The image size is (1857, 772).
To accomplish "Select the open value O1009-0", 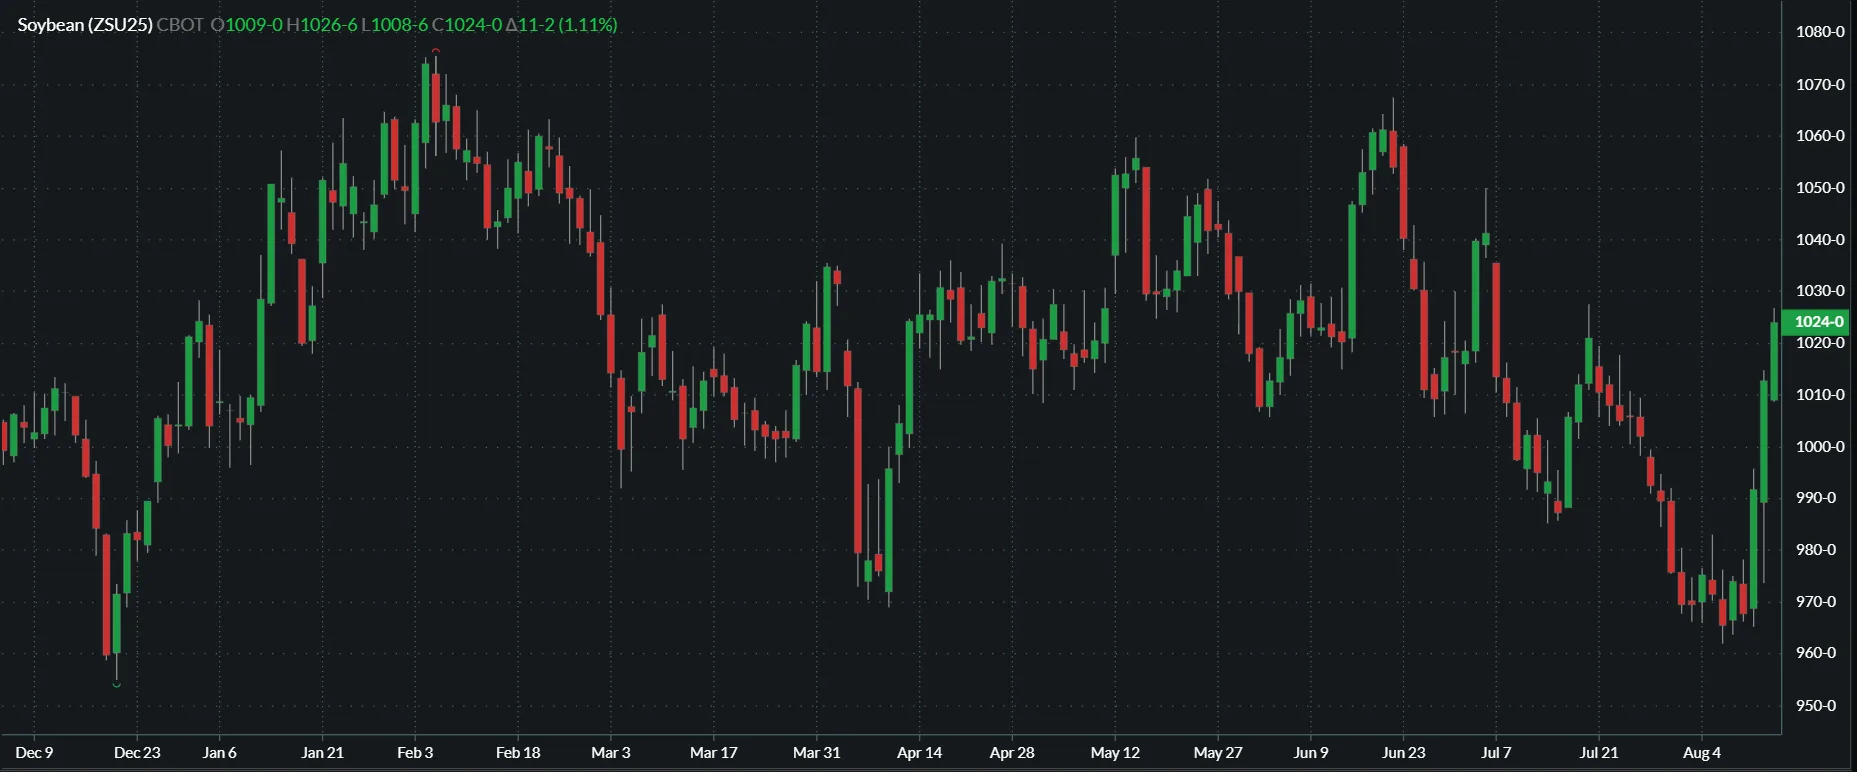I will pyautogui.click(x=247, y=25).
